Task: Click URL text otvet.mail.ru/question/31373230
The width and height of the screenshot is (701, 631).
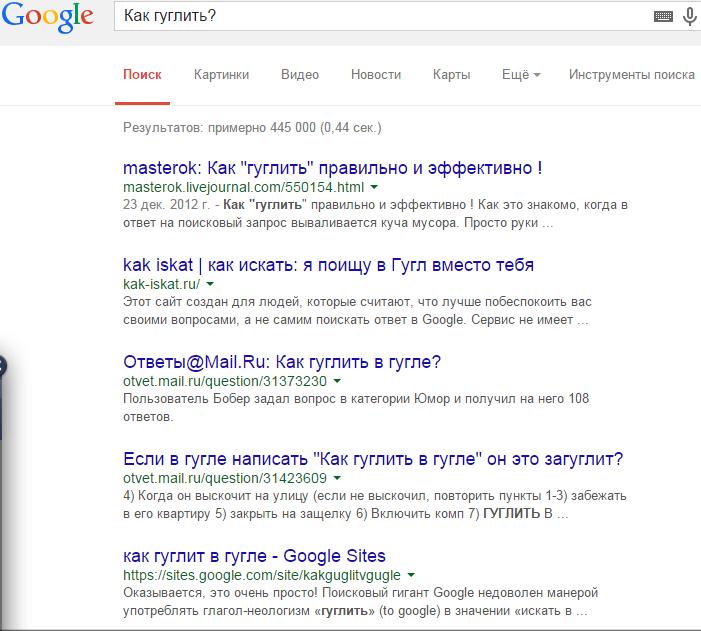Action: click(225, 381)
